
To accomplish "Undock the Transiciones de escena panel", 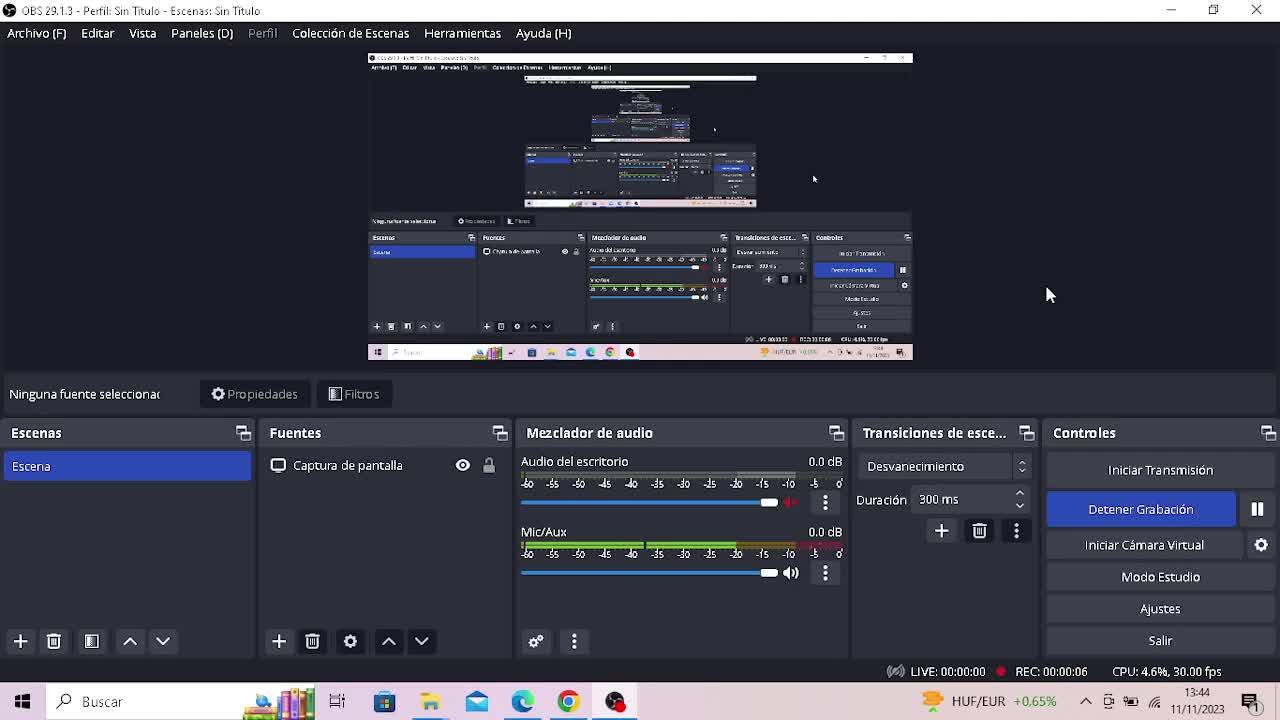I will [1026, 433].
